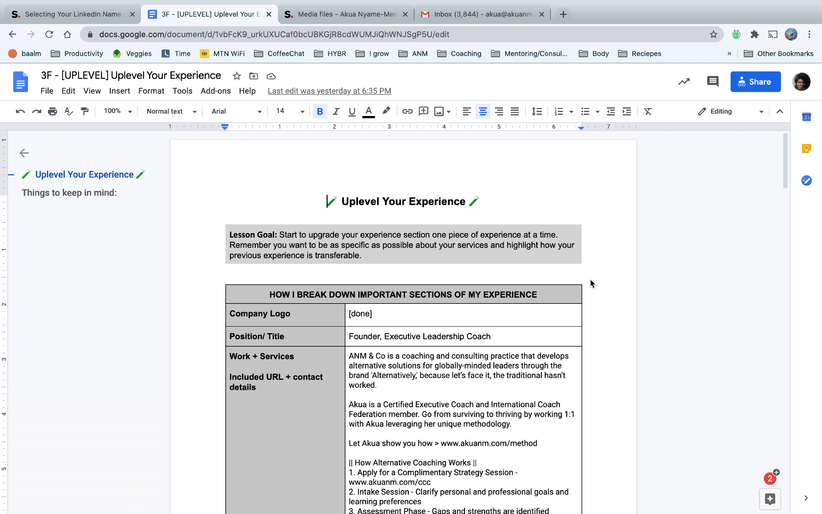Image resolution: width=822 pixels, height=514 pixels.
Task: Click the browser address bar
Action: pos(402,34)
